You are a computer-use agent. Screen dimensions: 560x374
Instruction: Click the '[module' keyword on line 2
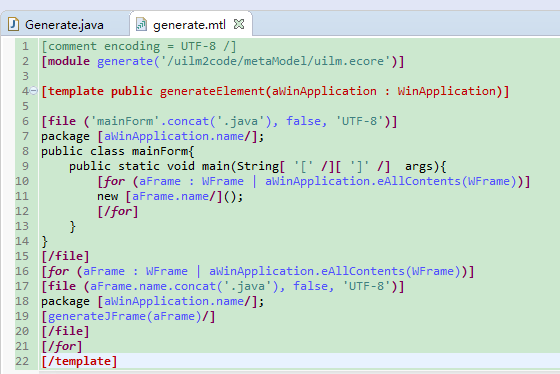(x=65, y=61)
